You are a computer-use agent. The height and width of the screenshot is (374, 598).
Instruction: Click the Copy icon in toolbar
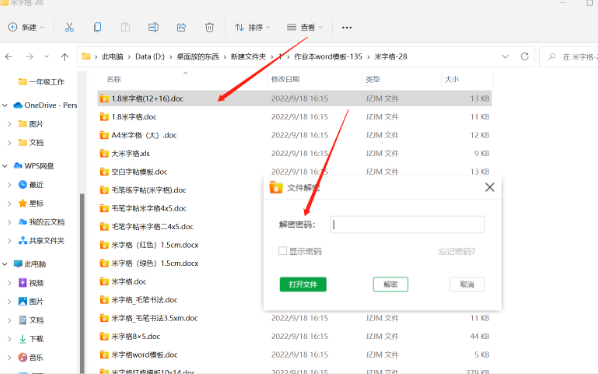coord(97,27)
